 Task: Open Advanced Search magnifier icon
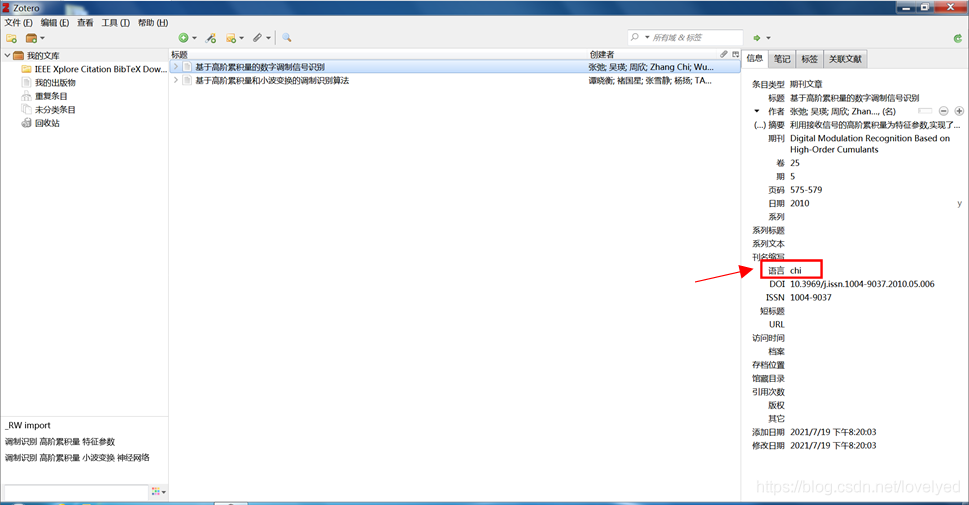pyautogui.click(x=287, y=38)
